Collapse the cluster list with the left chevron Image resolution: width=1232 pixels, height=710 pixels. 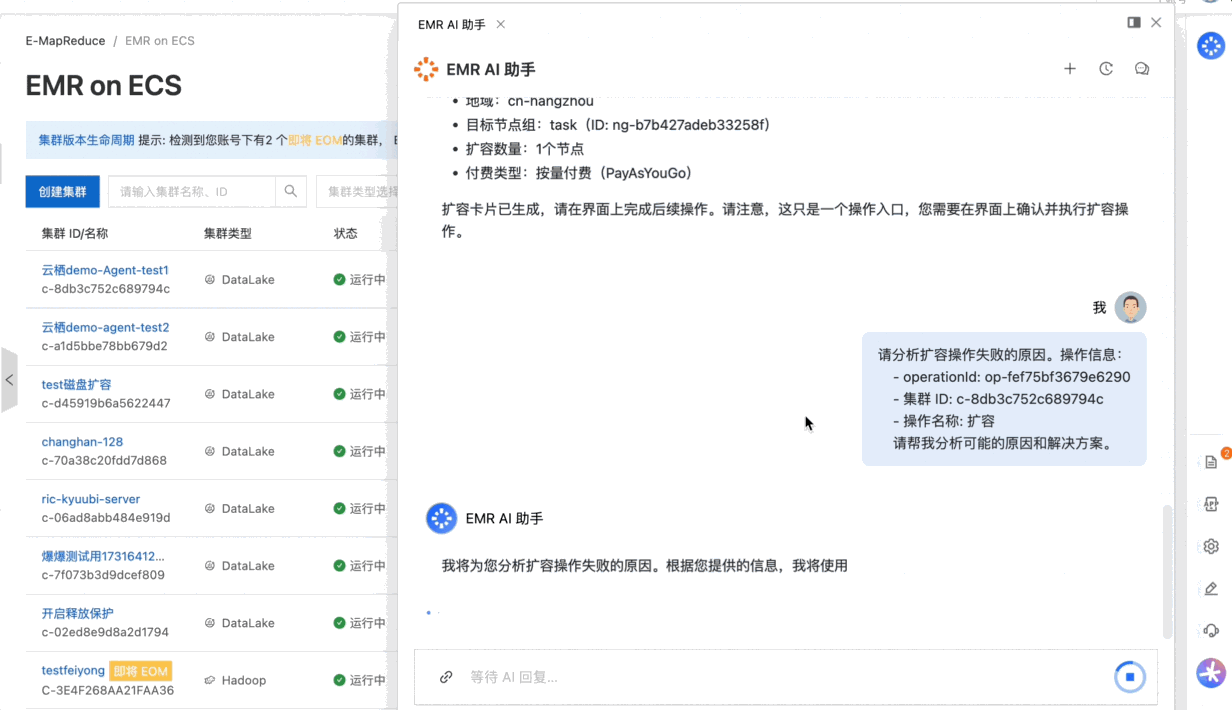tap(9, 380)
